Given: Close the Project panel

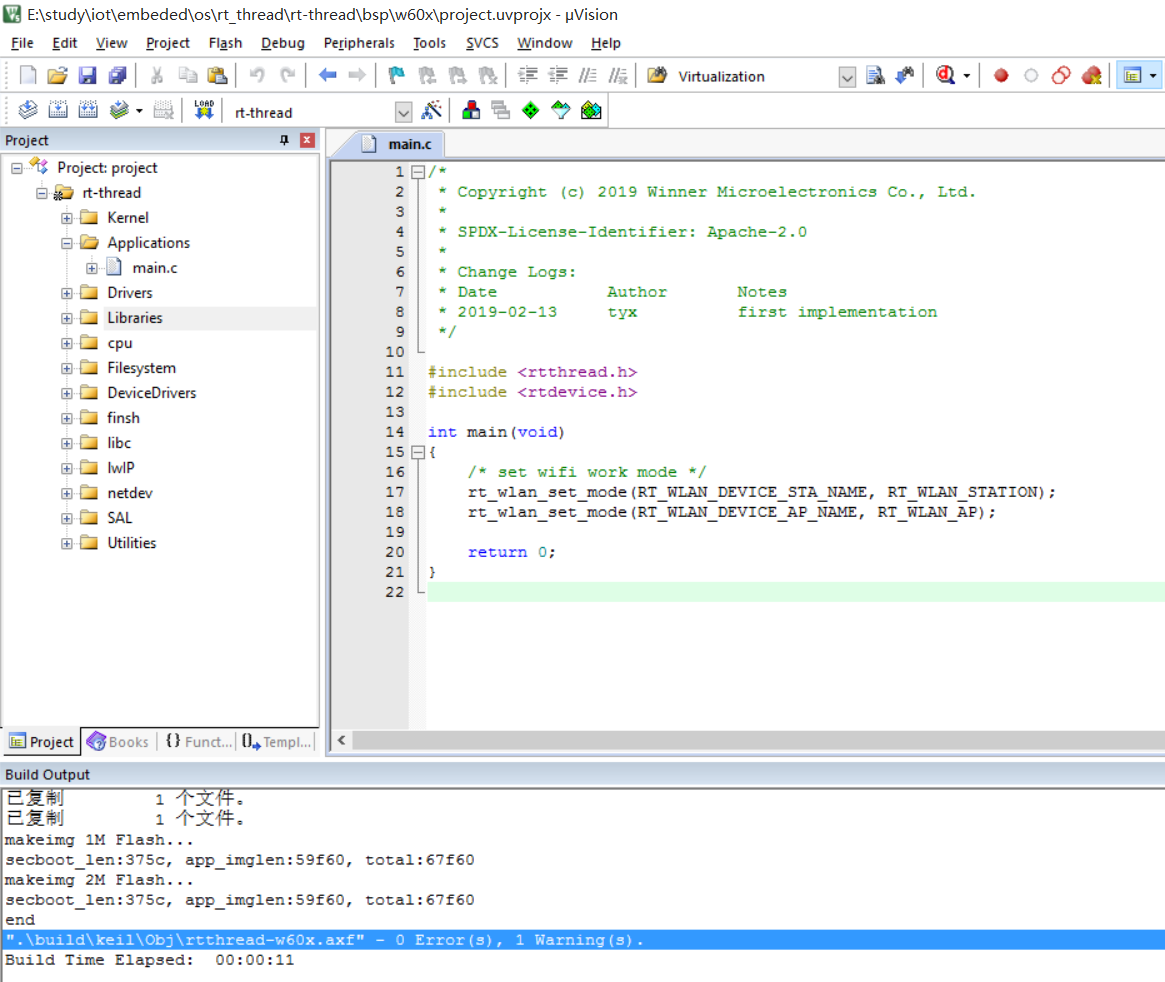Looking at the screenshot, I should tap(307, 140).
